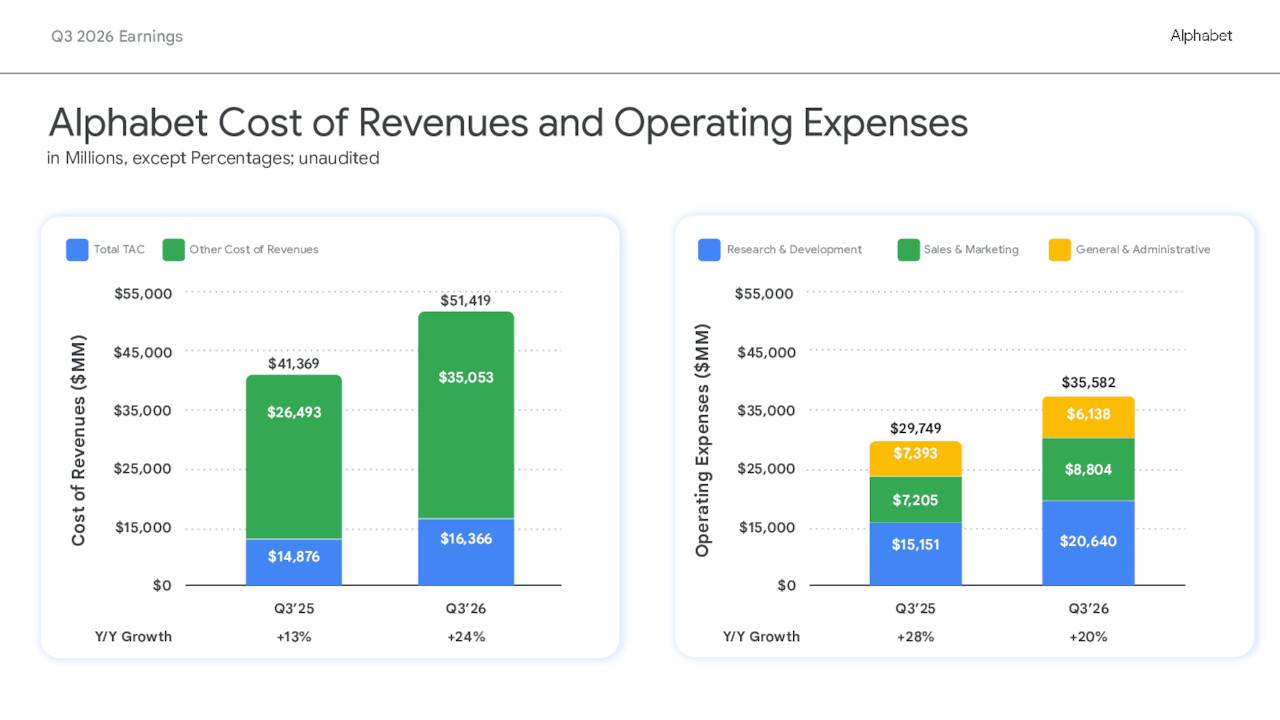Click the subtitle 'in Millions, except Percentages; unaudited'
This screenshot has width=1280, height=720.
click(213, 158)
